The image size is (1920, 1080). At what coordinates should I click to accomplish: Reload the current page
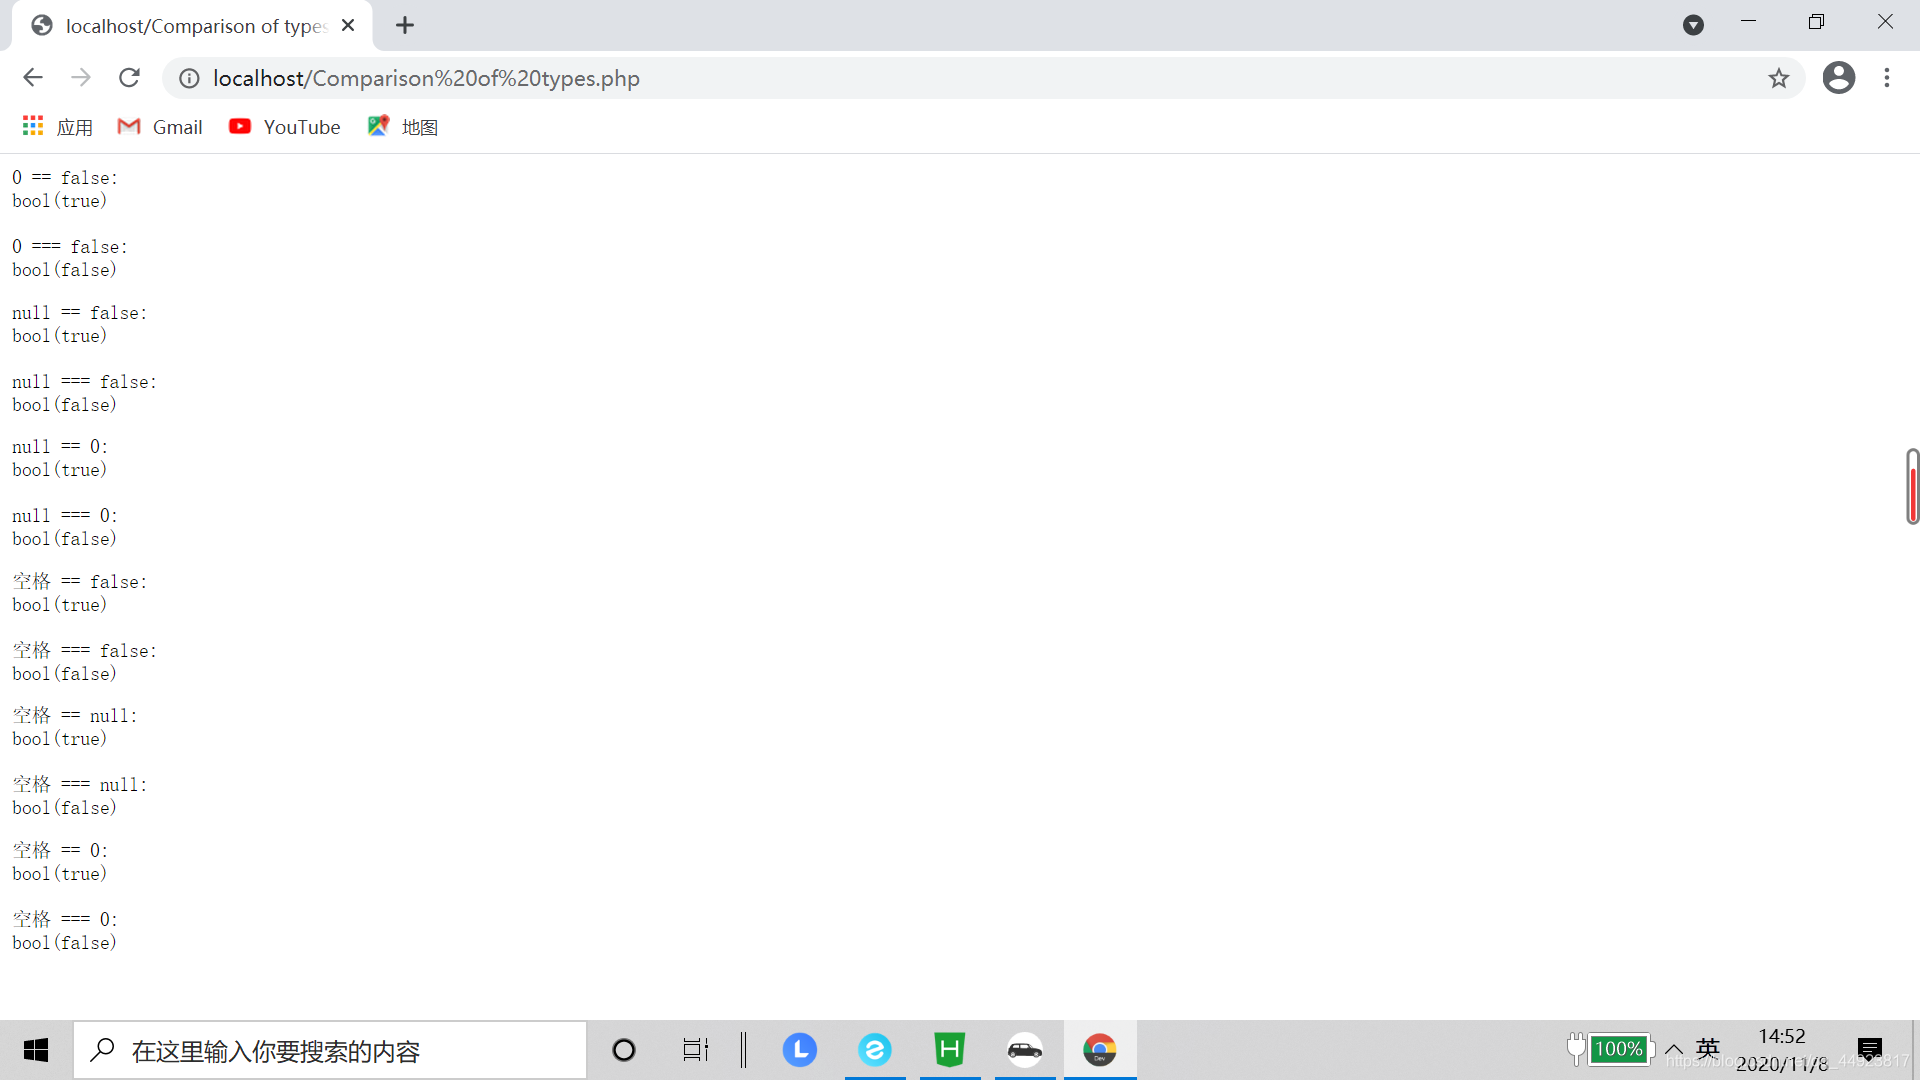[x=129, y=78]
